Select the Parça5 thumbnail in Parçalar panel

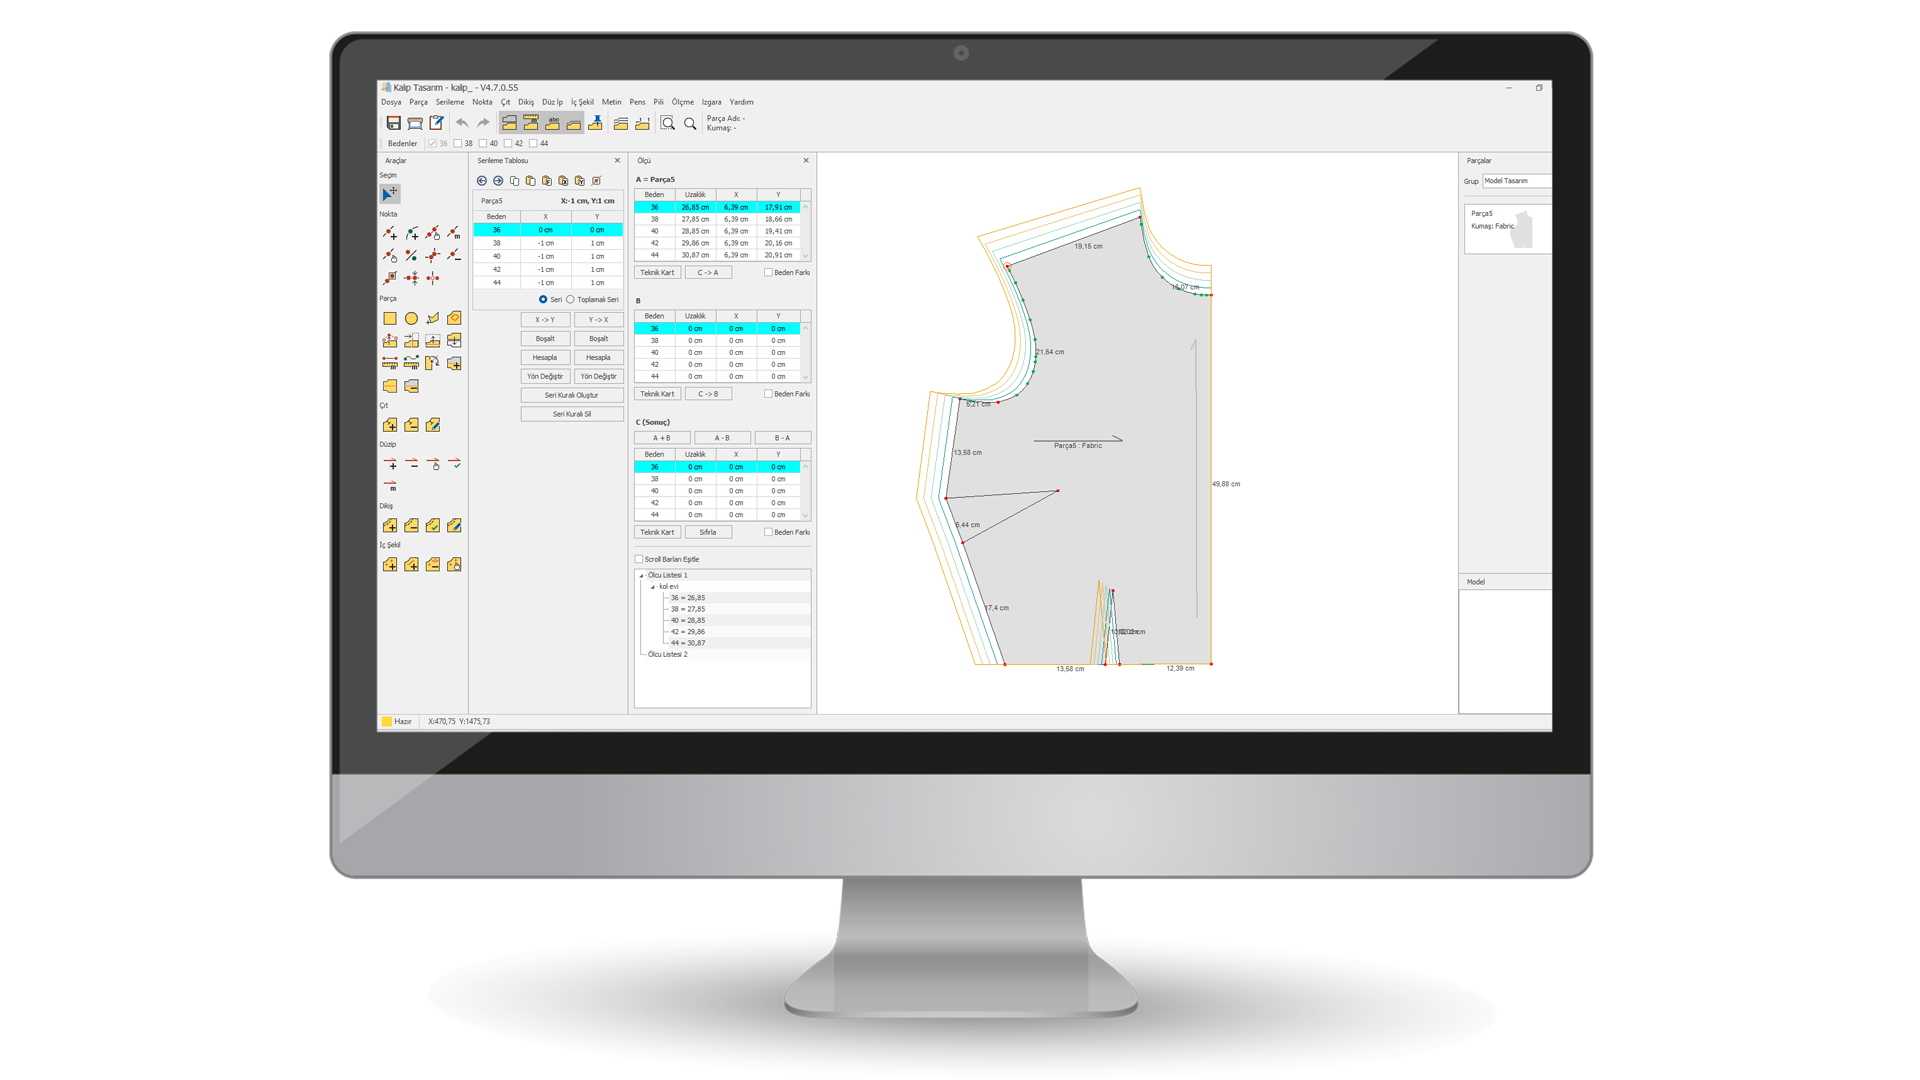(x=1507, y=228)
